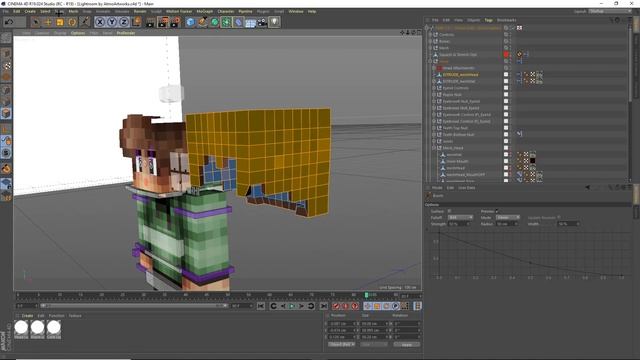Image resolution: width=640 pixels, height=360 pixels.
Task: Toggle Position keyframe channel button in timeline
Action: click(x=367, y=306)
